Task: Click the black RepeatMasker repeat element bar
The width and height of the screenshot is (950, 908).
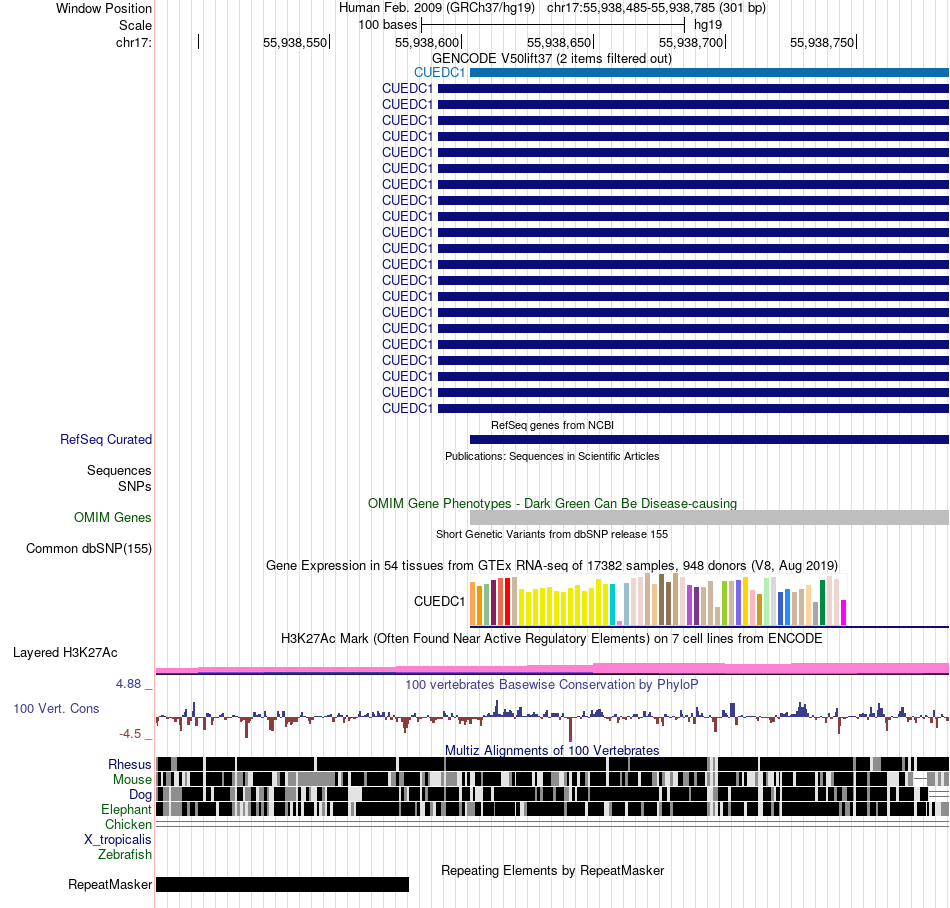Action: pyautogui.click(x=282, y=884)
